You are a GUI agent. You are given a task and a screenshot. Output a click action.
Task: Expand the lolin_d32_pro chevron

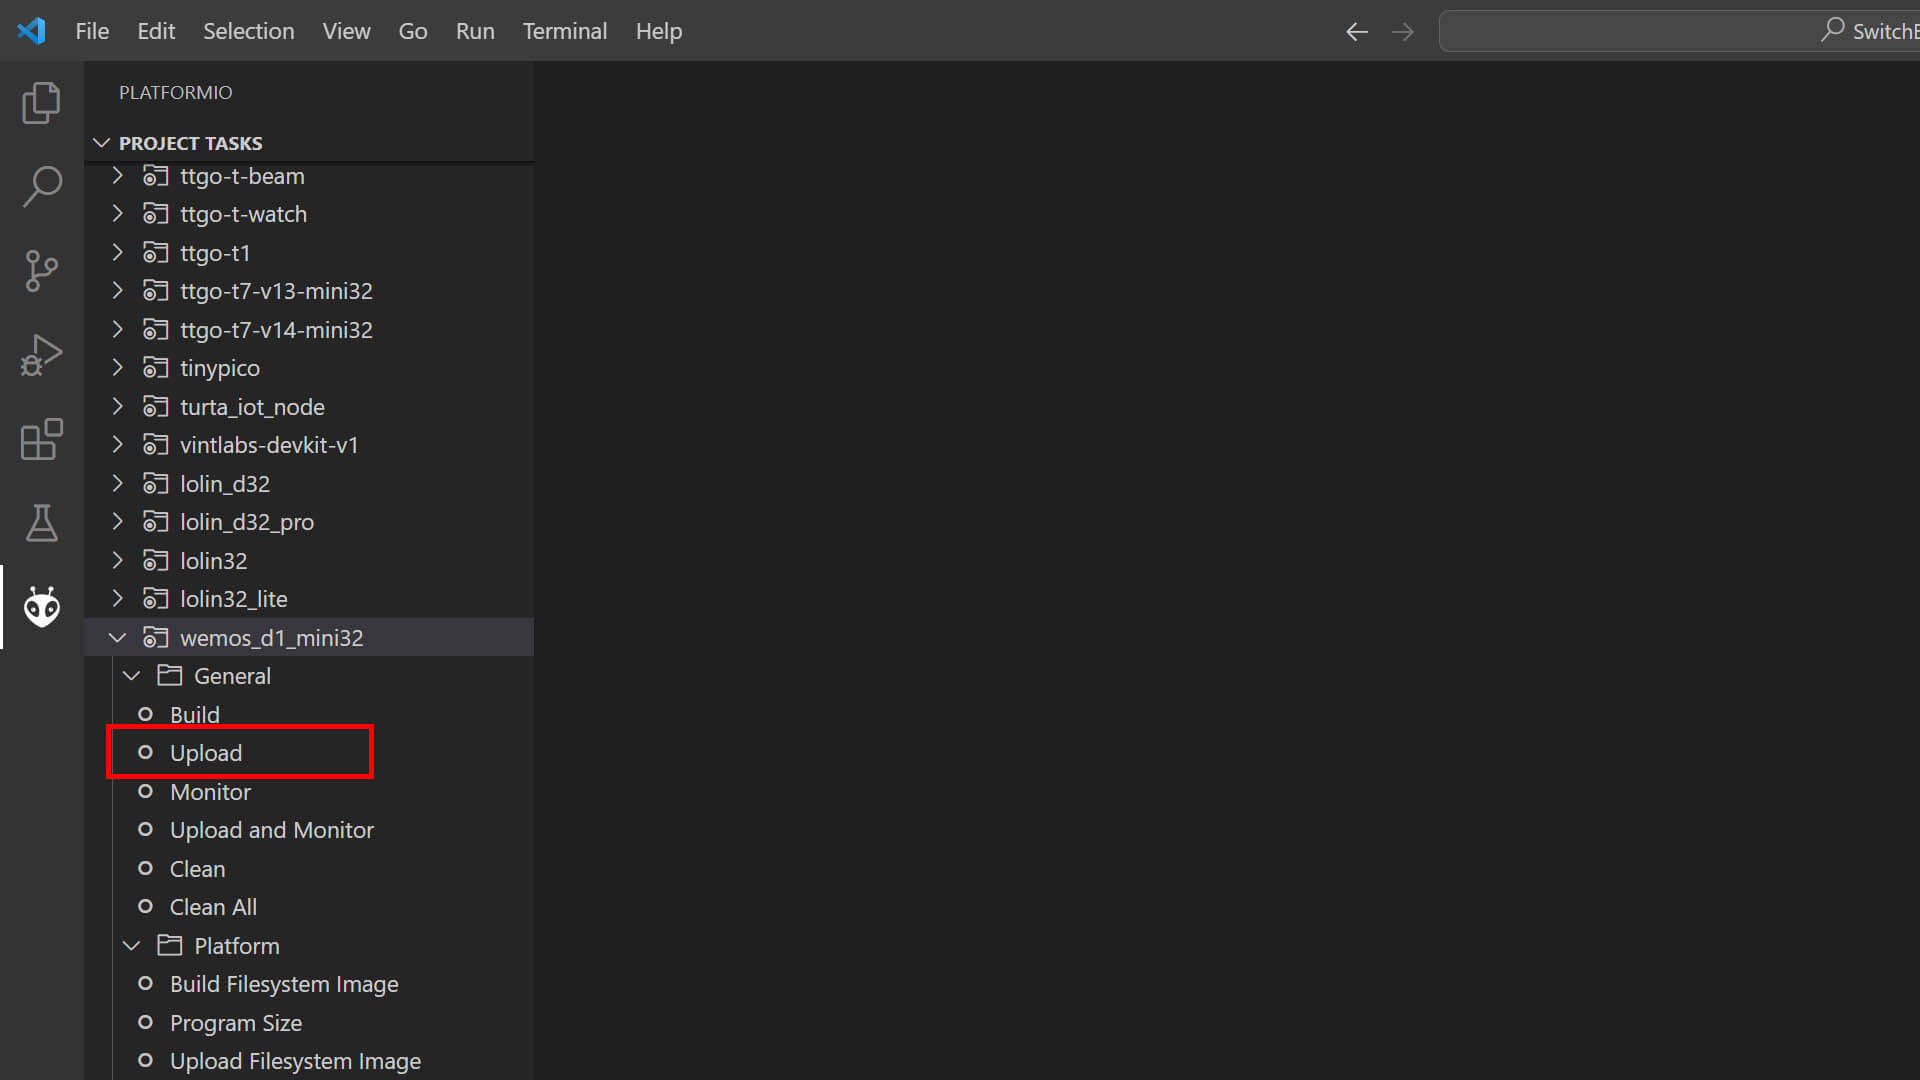[117, 522]
